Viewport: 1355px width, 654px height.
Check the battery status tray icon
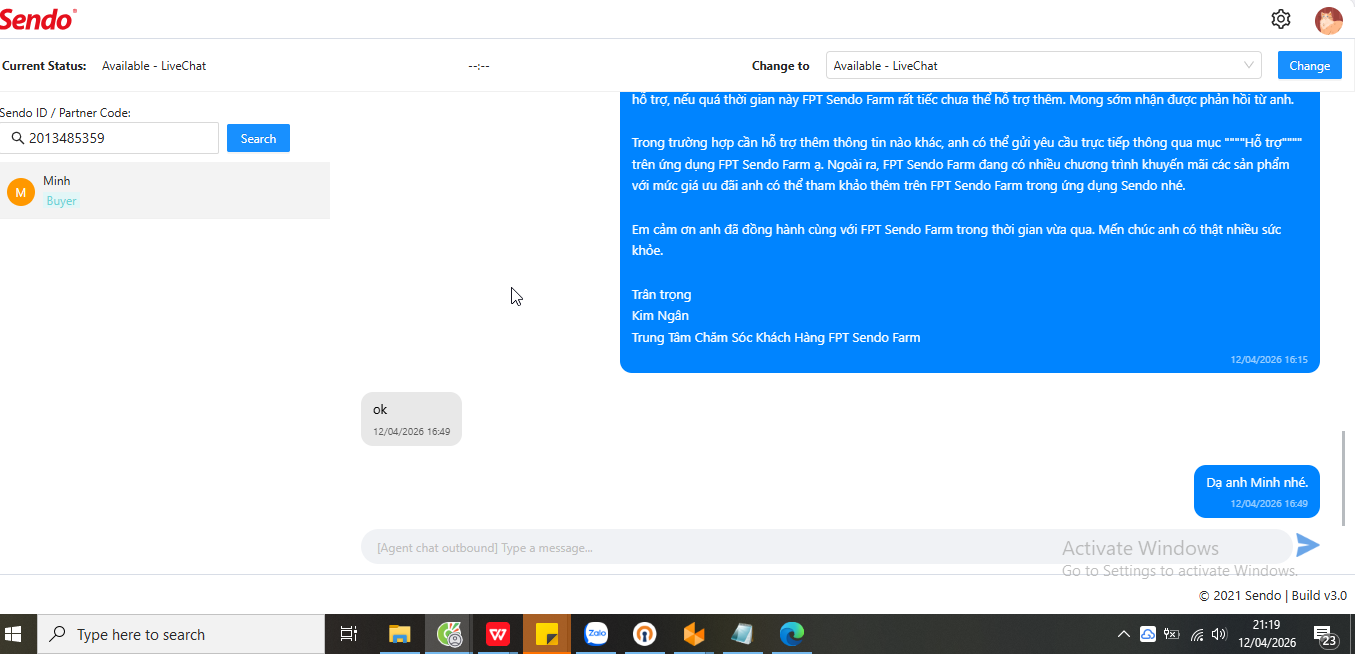click(x=1171, y=634)
